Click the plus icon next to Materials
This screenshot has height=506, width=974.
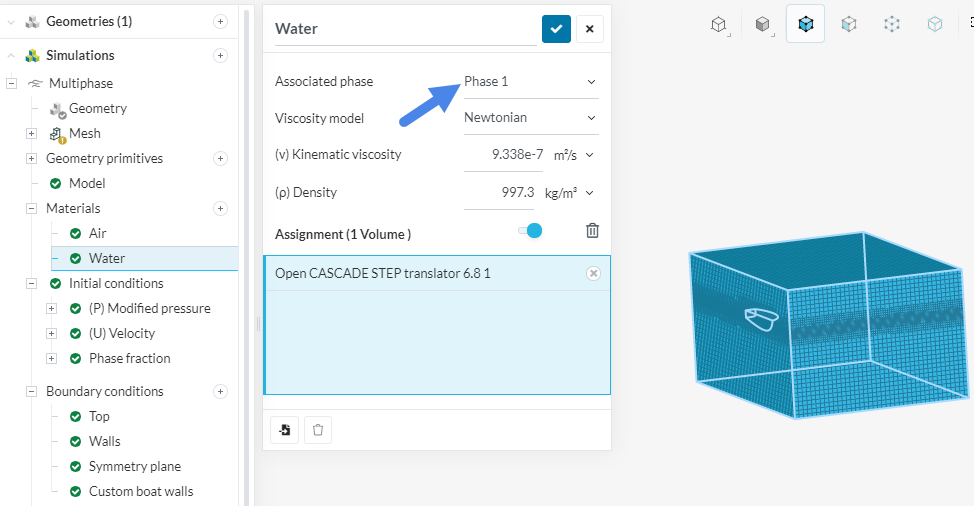[x=220, y=208]
